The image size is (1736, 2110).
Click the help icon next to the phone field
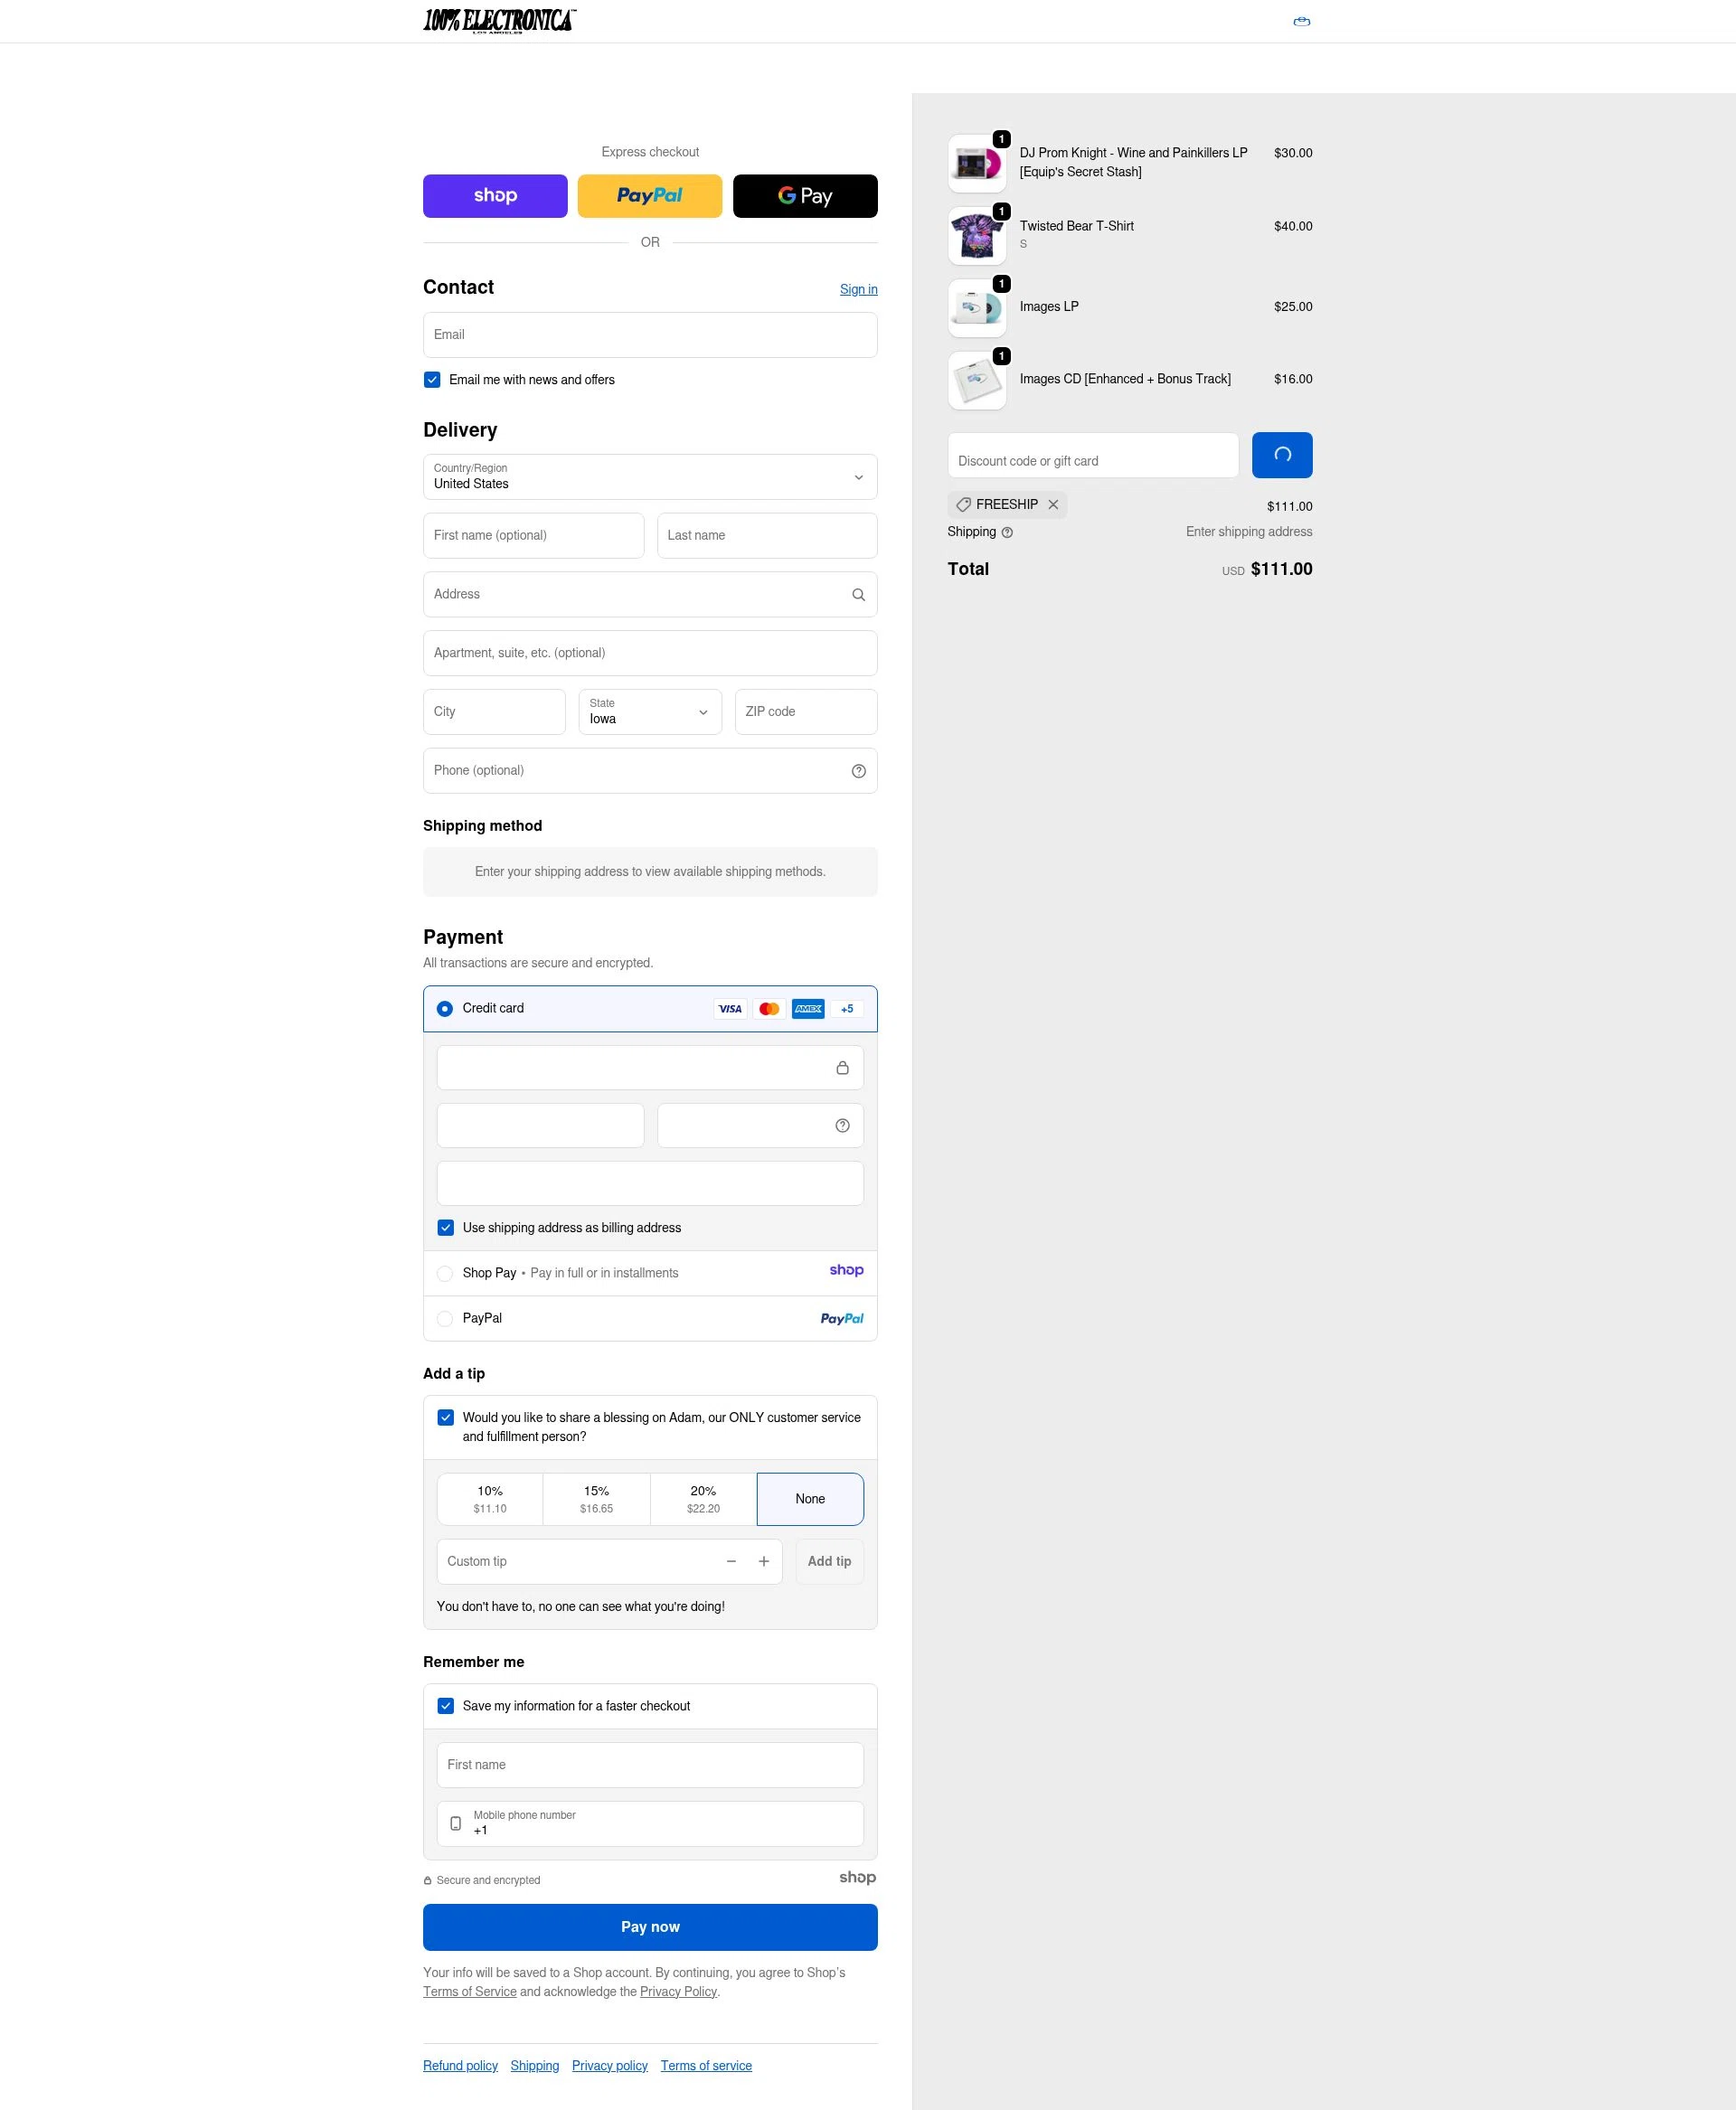[858, 771]
